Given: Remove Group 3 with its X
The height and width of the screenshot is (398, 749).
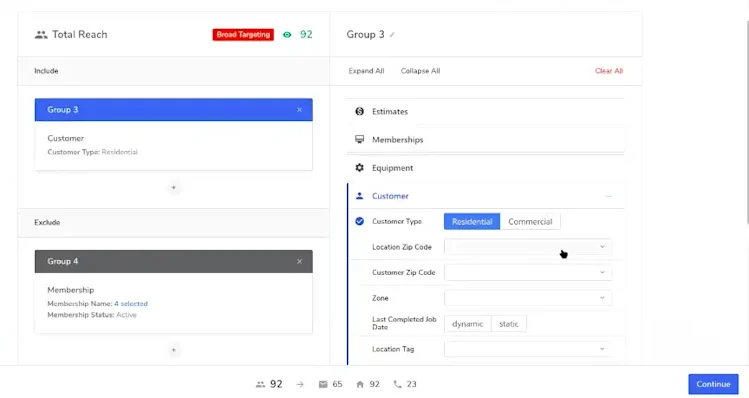Looking at the screenshot, I should 300,110.
